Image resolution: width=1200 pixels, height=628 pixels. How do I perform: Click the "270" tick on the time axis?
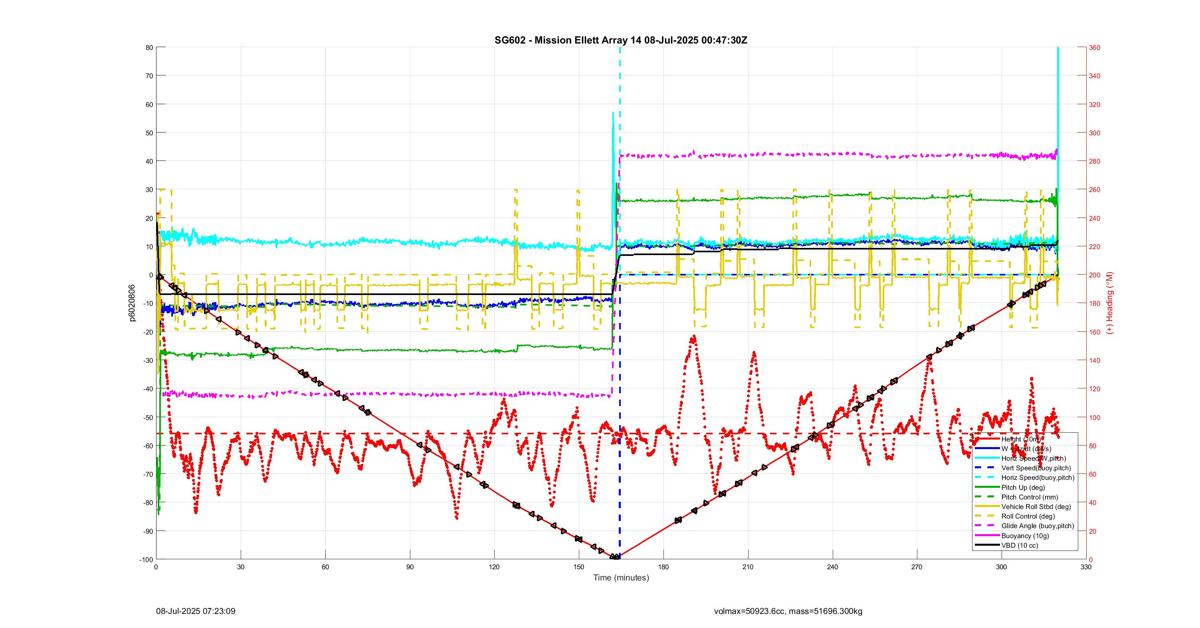pyautogui.click(x=916, y=567)
